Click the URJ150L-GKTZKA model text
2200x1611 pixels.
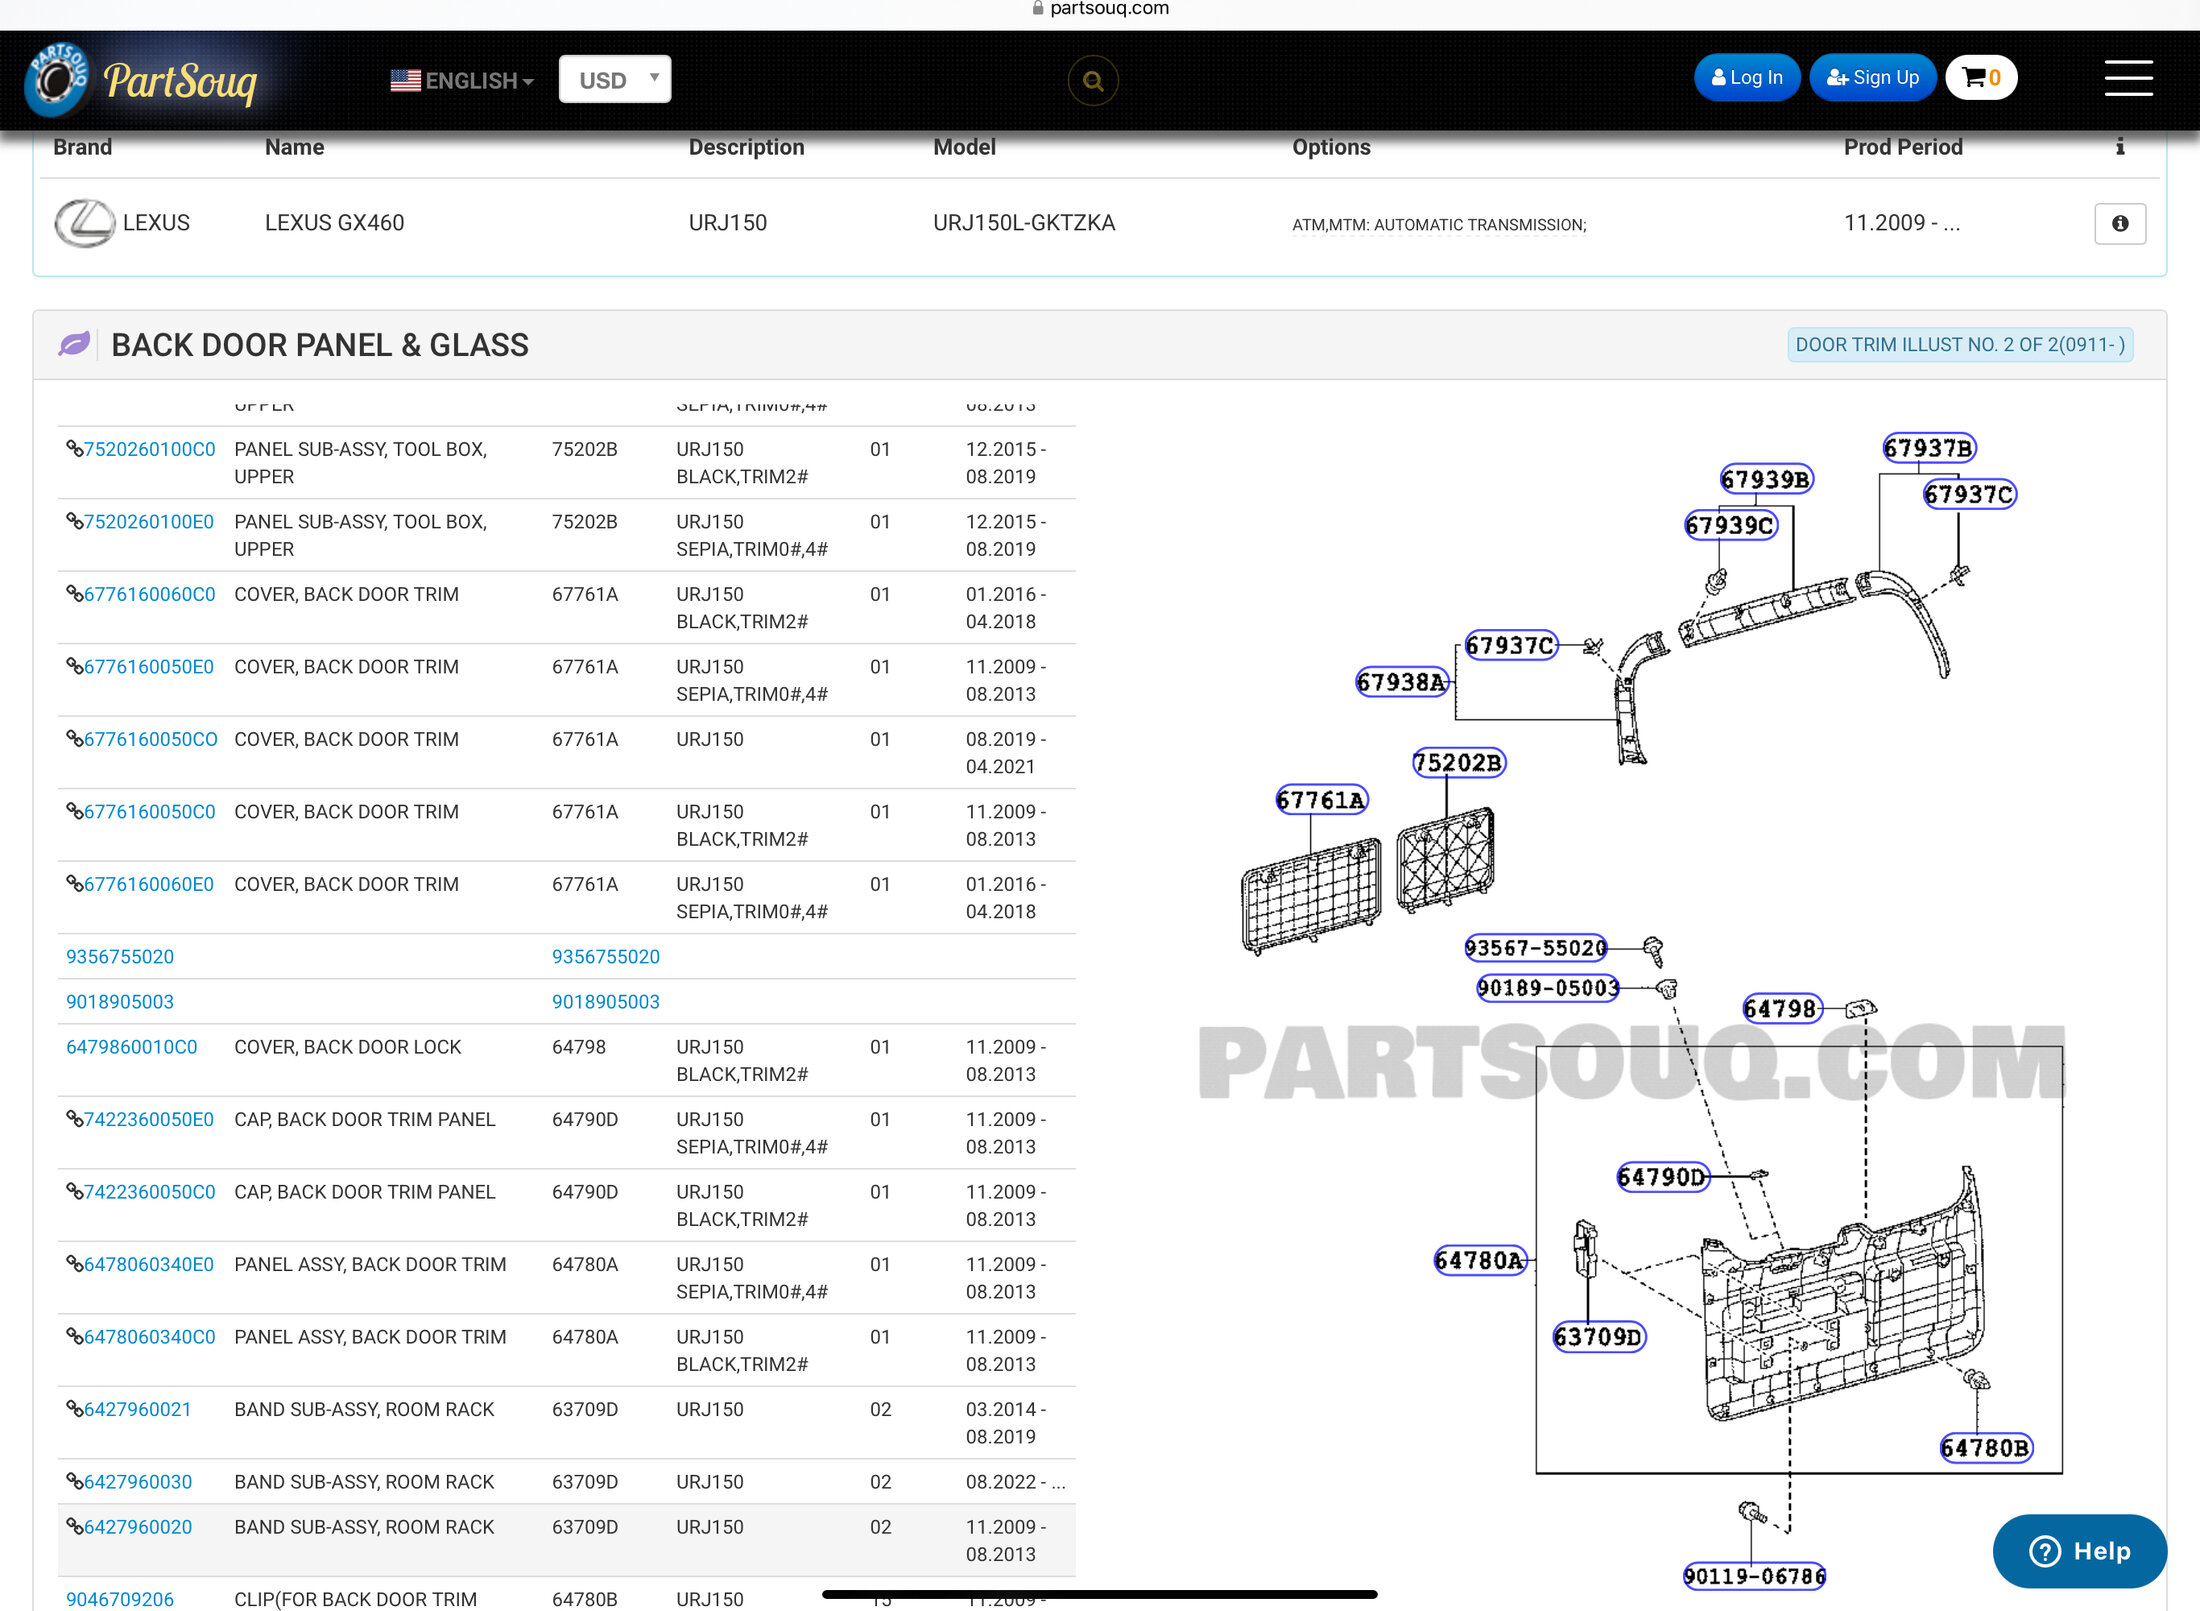click(1024, 222)
